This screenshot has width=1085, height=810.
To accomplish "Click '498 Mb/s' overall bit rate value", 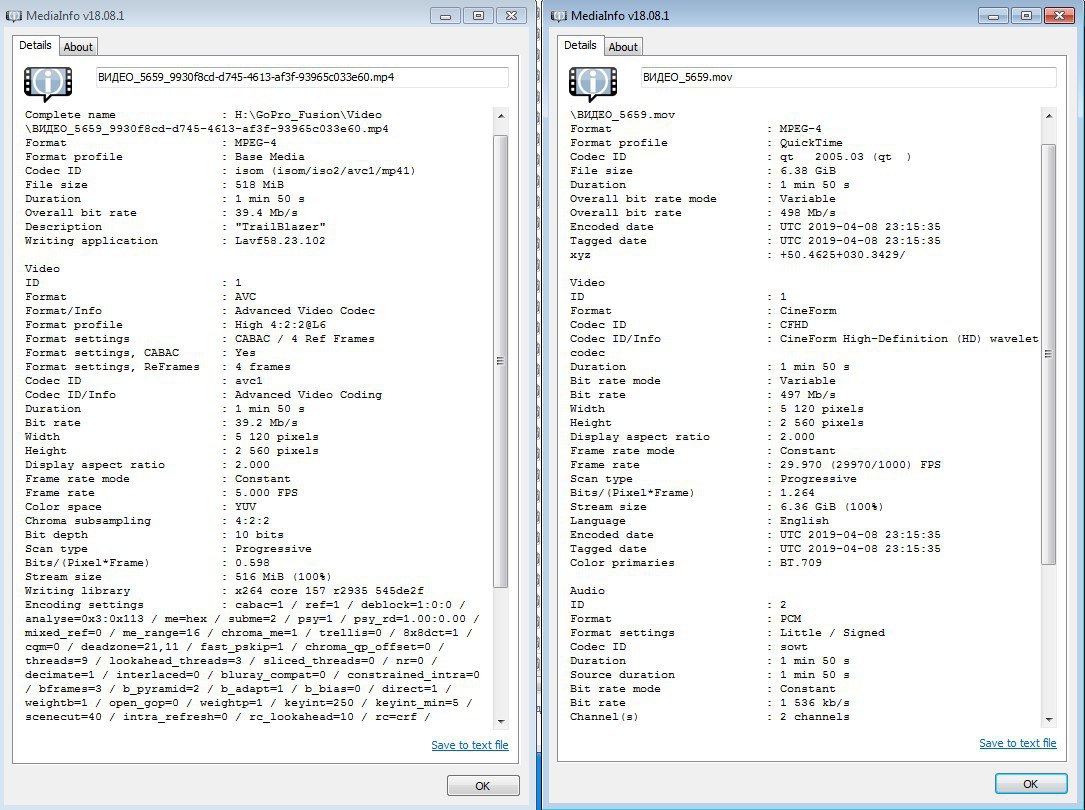I will point(808,212).
